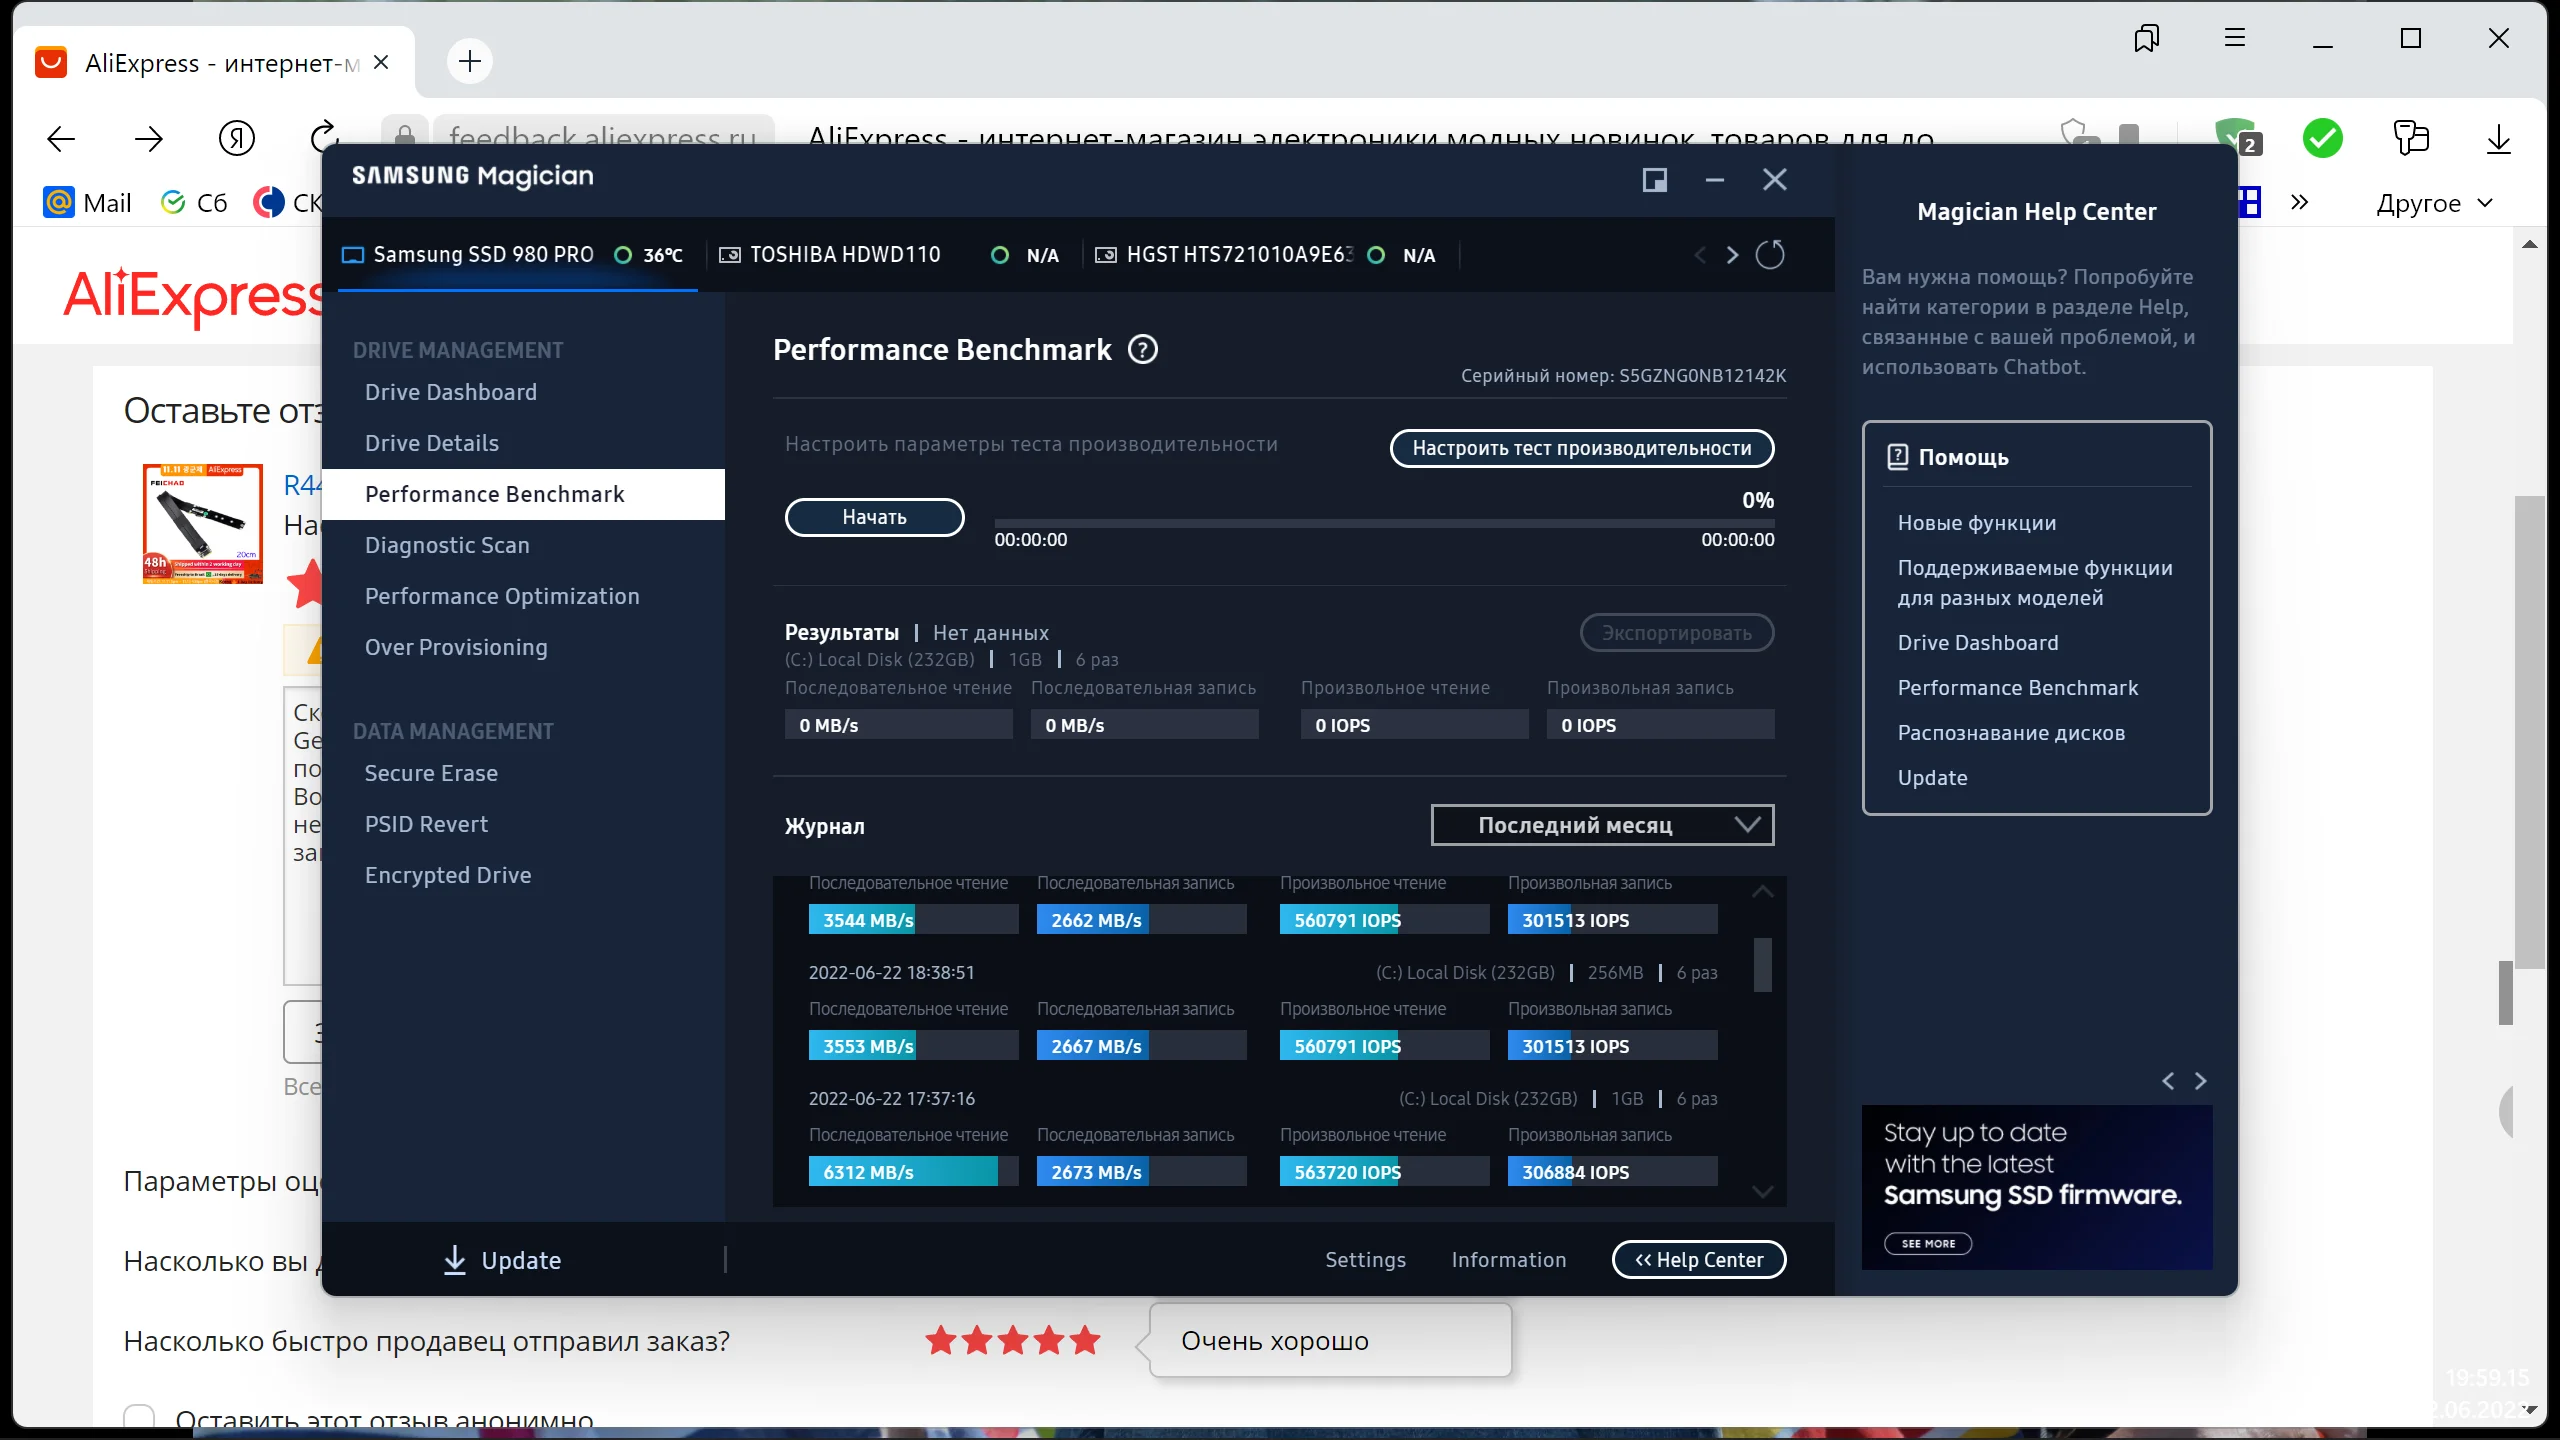2560x1440 pixels.
Task: Select the TOSHIBA HDWD110 drive tab
Action: pos(845,255)
